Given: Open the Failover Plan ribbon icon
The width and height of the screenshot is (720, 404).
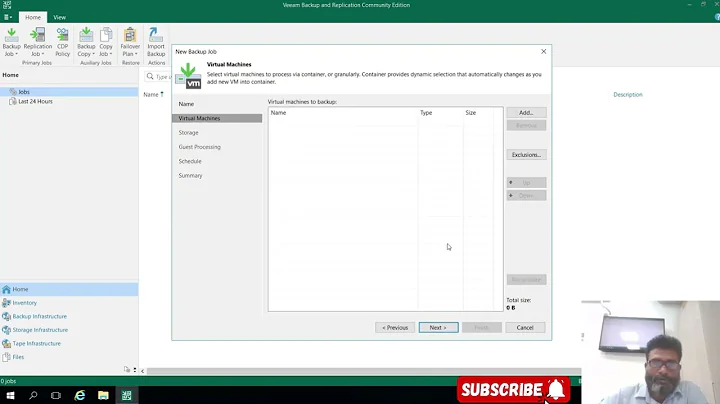Looking at the screenshot, I should (x=130, y=42).
